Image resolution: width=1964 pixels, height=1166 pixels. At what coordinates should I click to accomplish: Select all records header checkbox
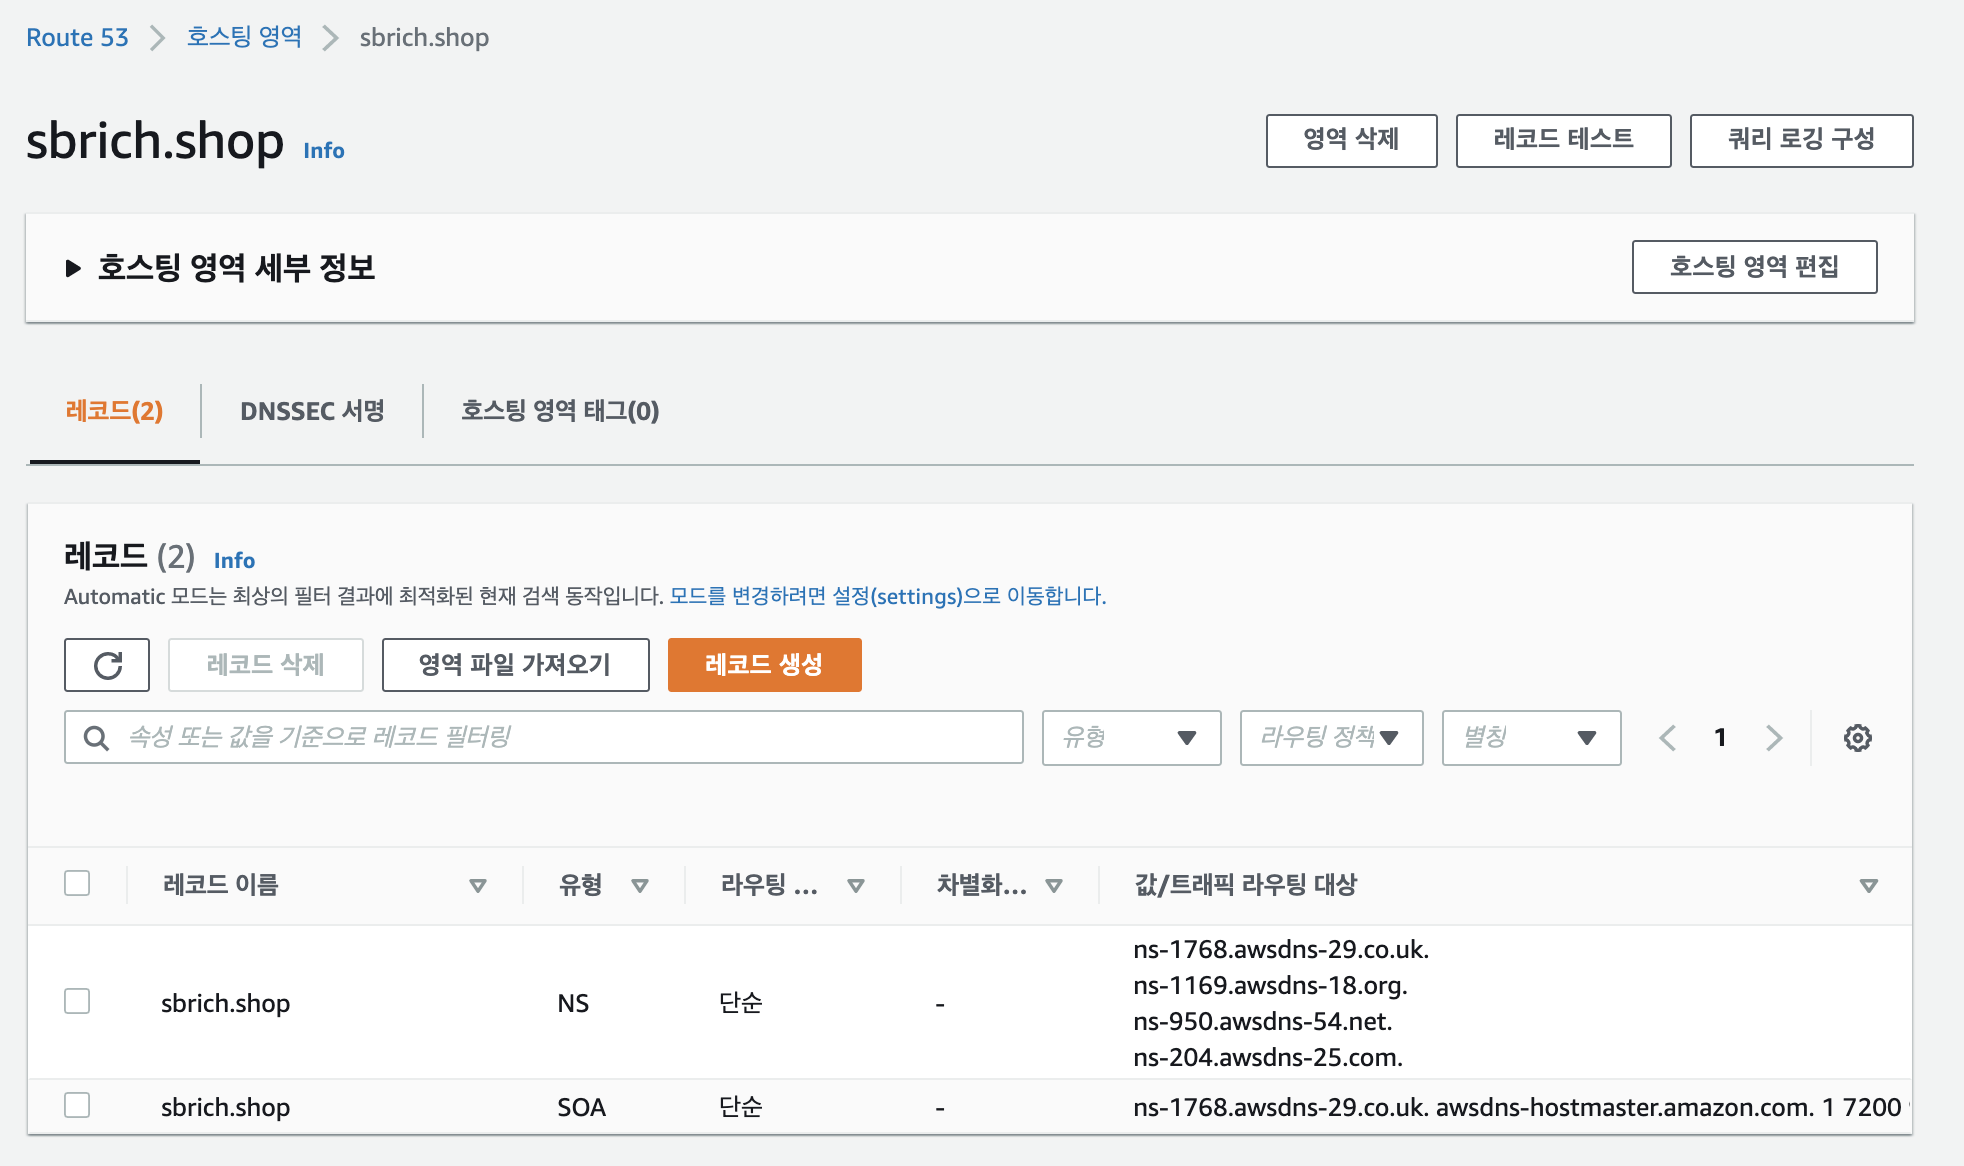coord(77,883)
